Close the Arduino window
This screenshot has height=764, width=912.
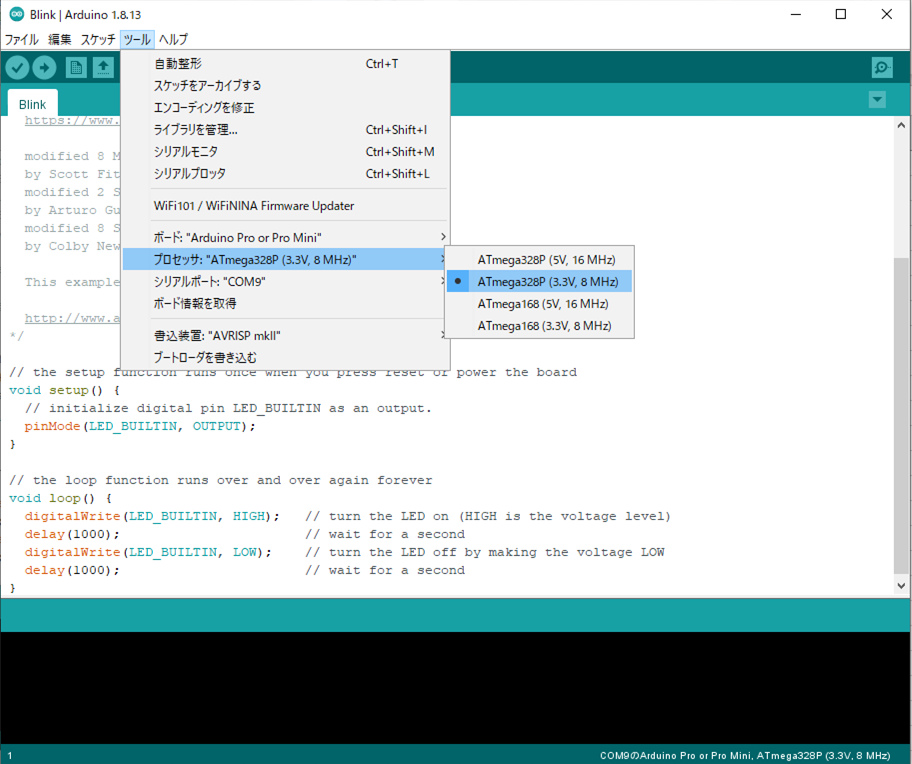point(886,15)
